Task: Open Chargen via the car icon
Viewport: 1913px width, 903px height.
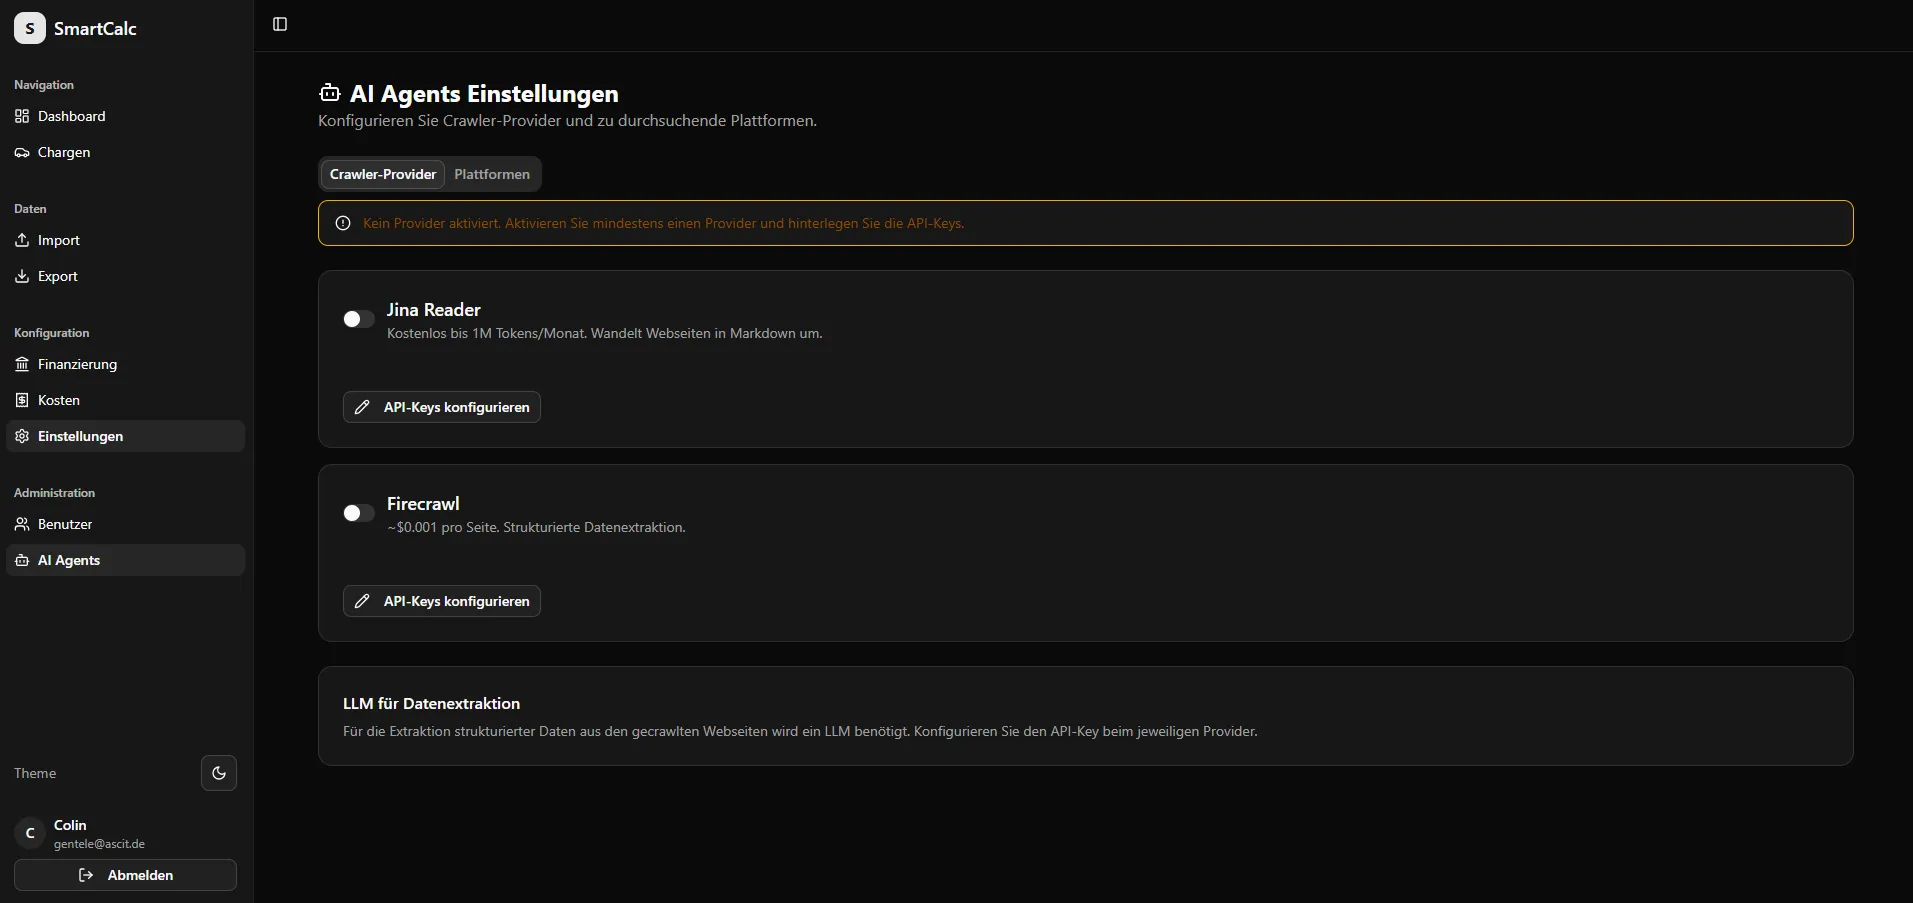Action: 22,152
